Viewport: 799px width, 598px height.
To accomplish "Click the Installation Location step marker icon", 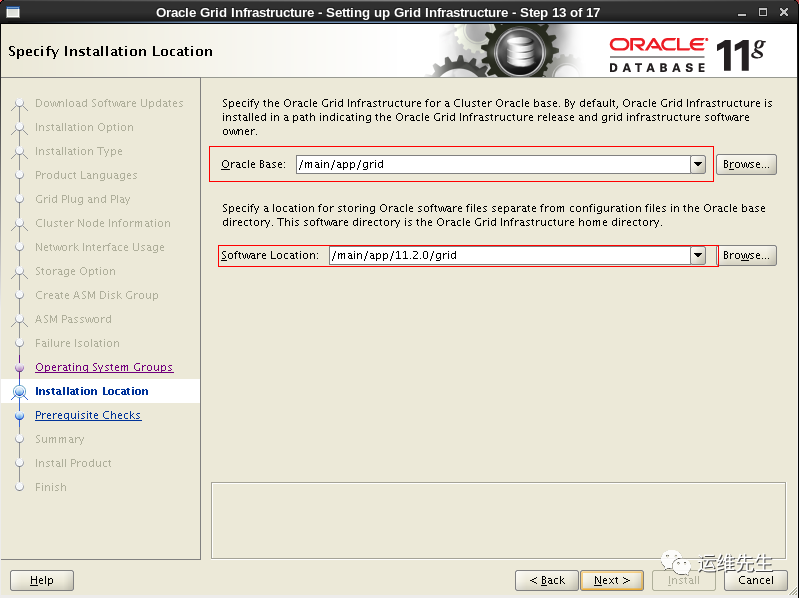I will pyautogui.click(x=19, y=391).
